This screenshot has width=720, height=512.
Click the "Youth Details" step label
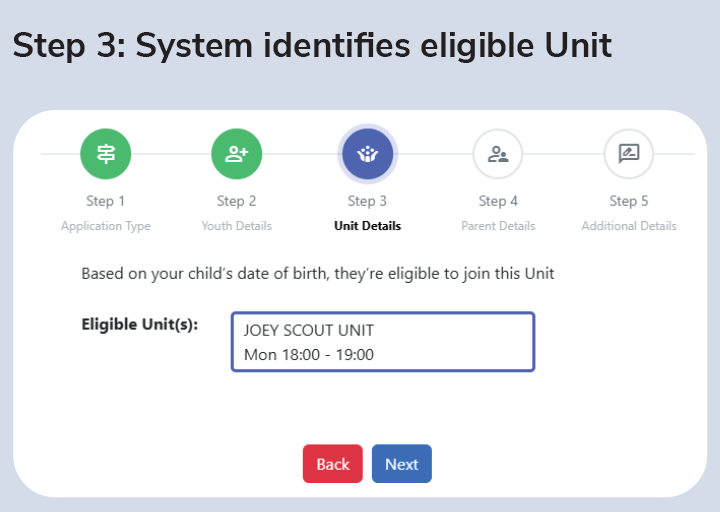coord(236,226)
